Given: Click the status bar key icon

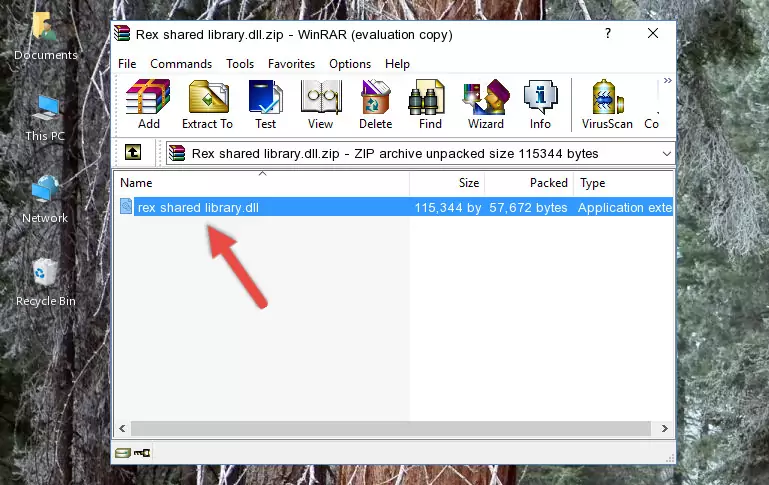Looking at the screenshot, I should [142, 452].
